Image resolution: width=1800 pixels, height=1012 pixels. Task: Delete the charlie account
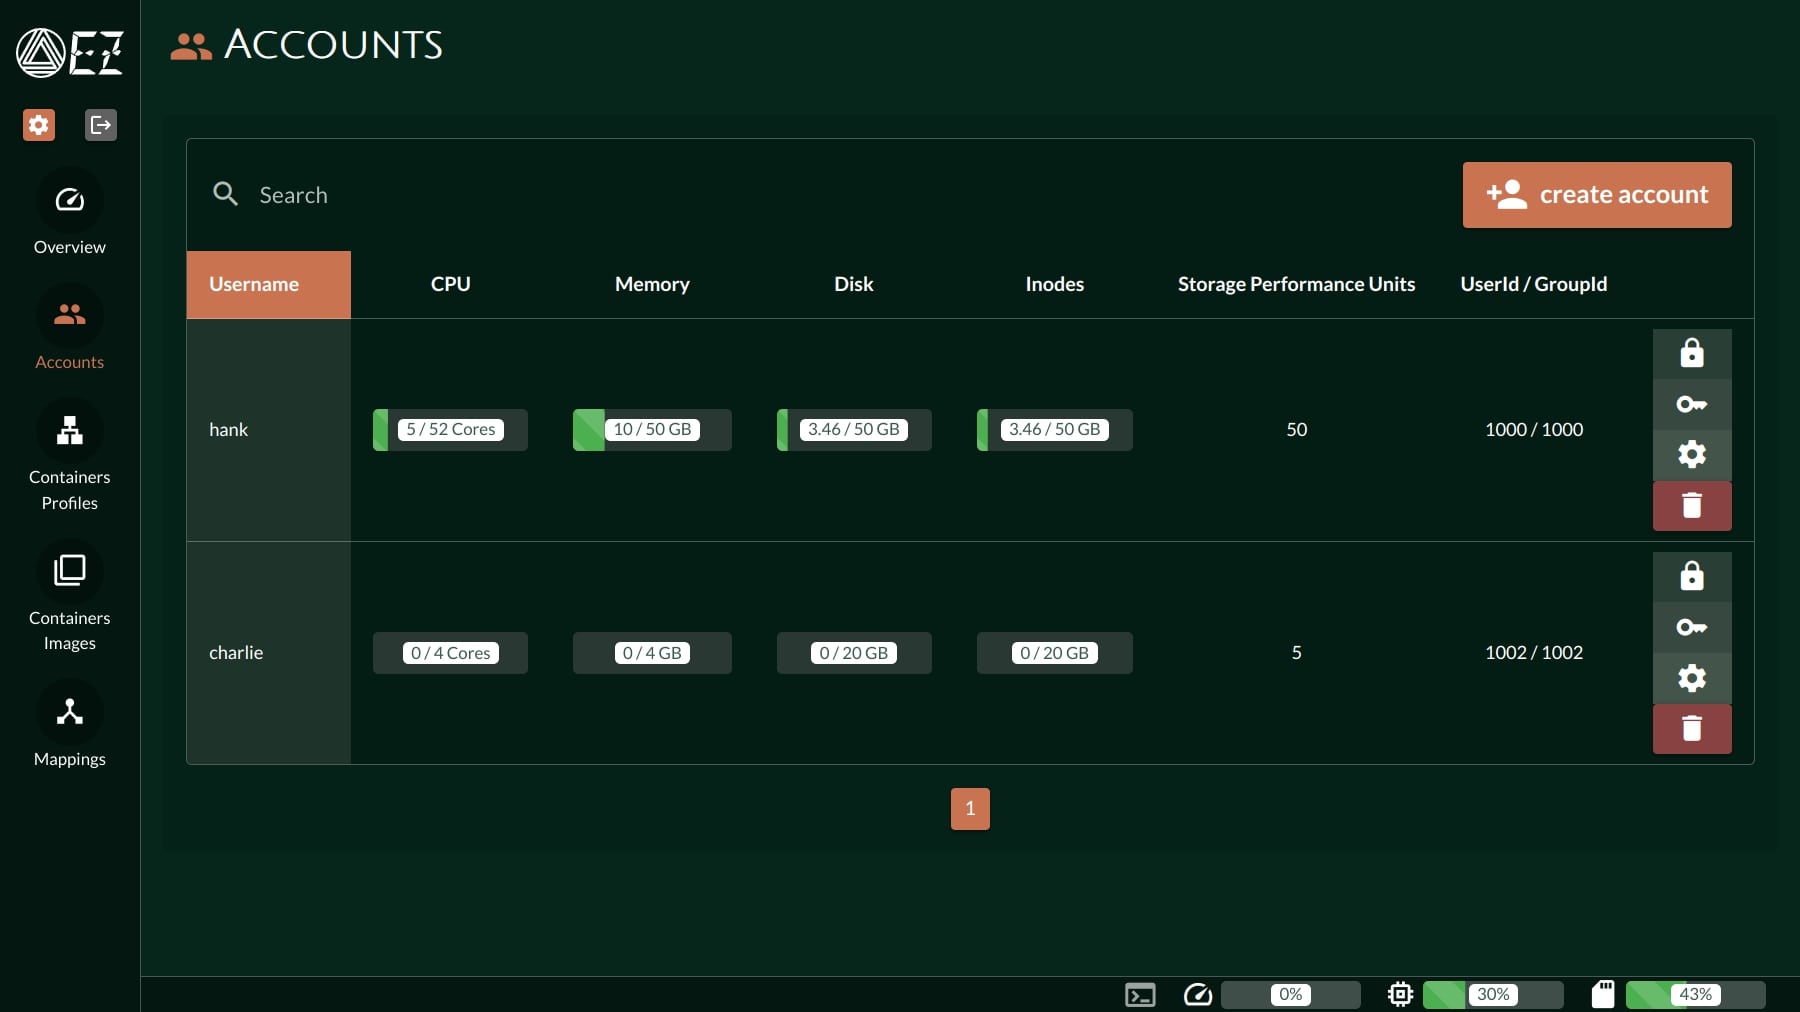(1691, 729)
